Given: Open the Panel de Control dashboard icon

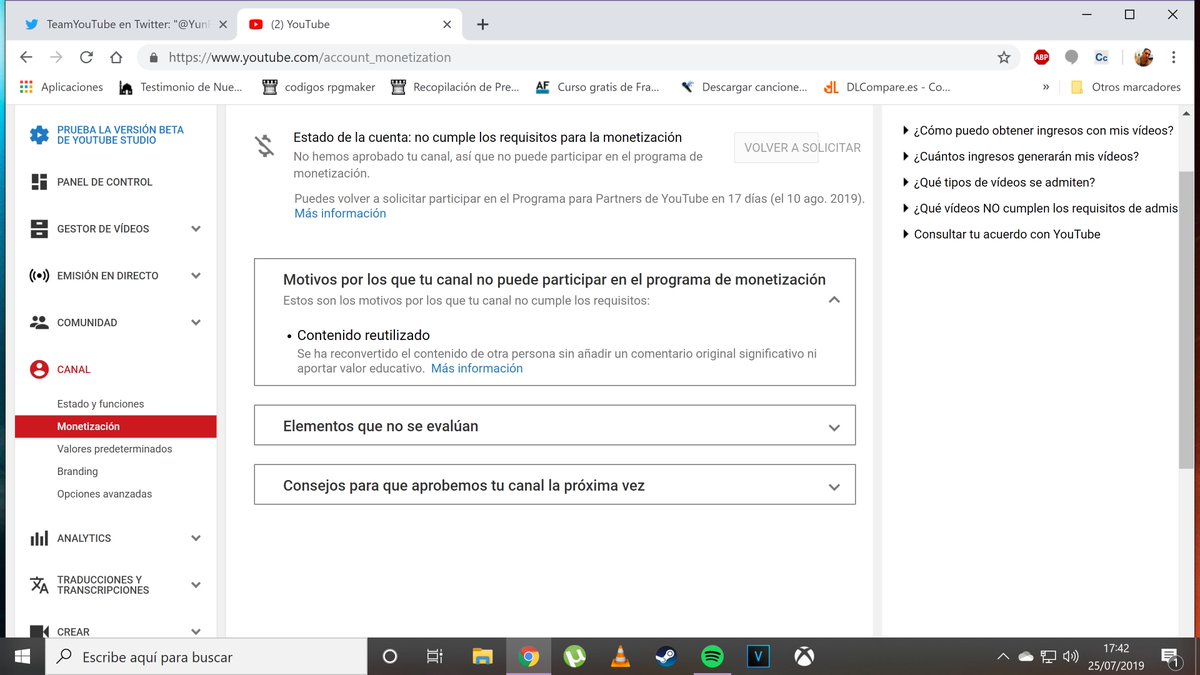Looking at the screenshot, I should [x=39, y=182].
